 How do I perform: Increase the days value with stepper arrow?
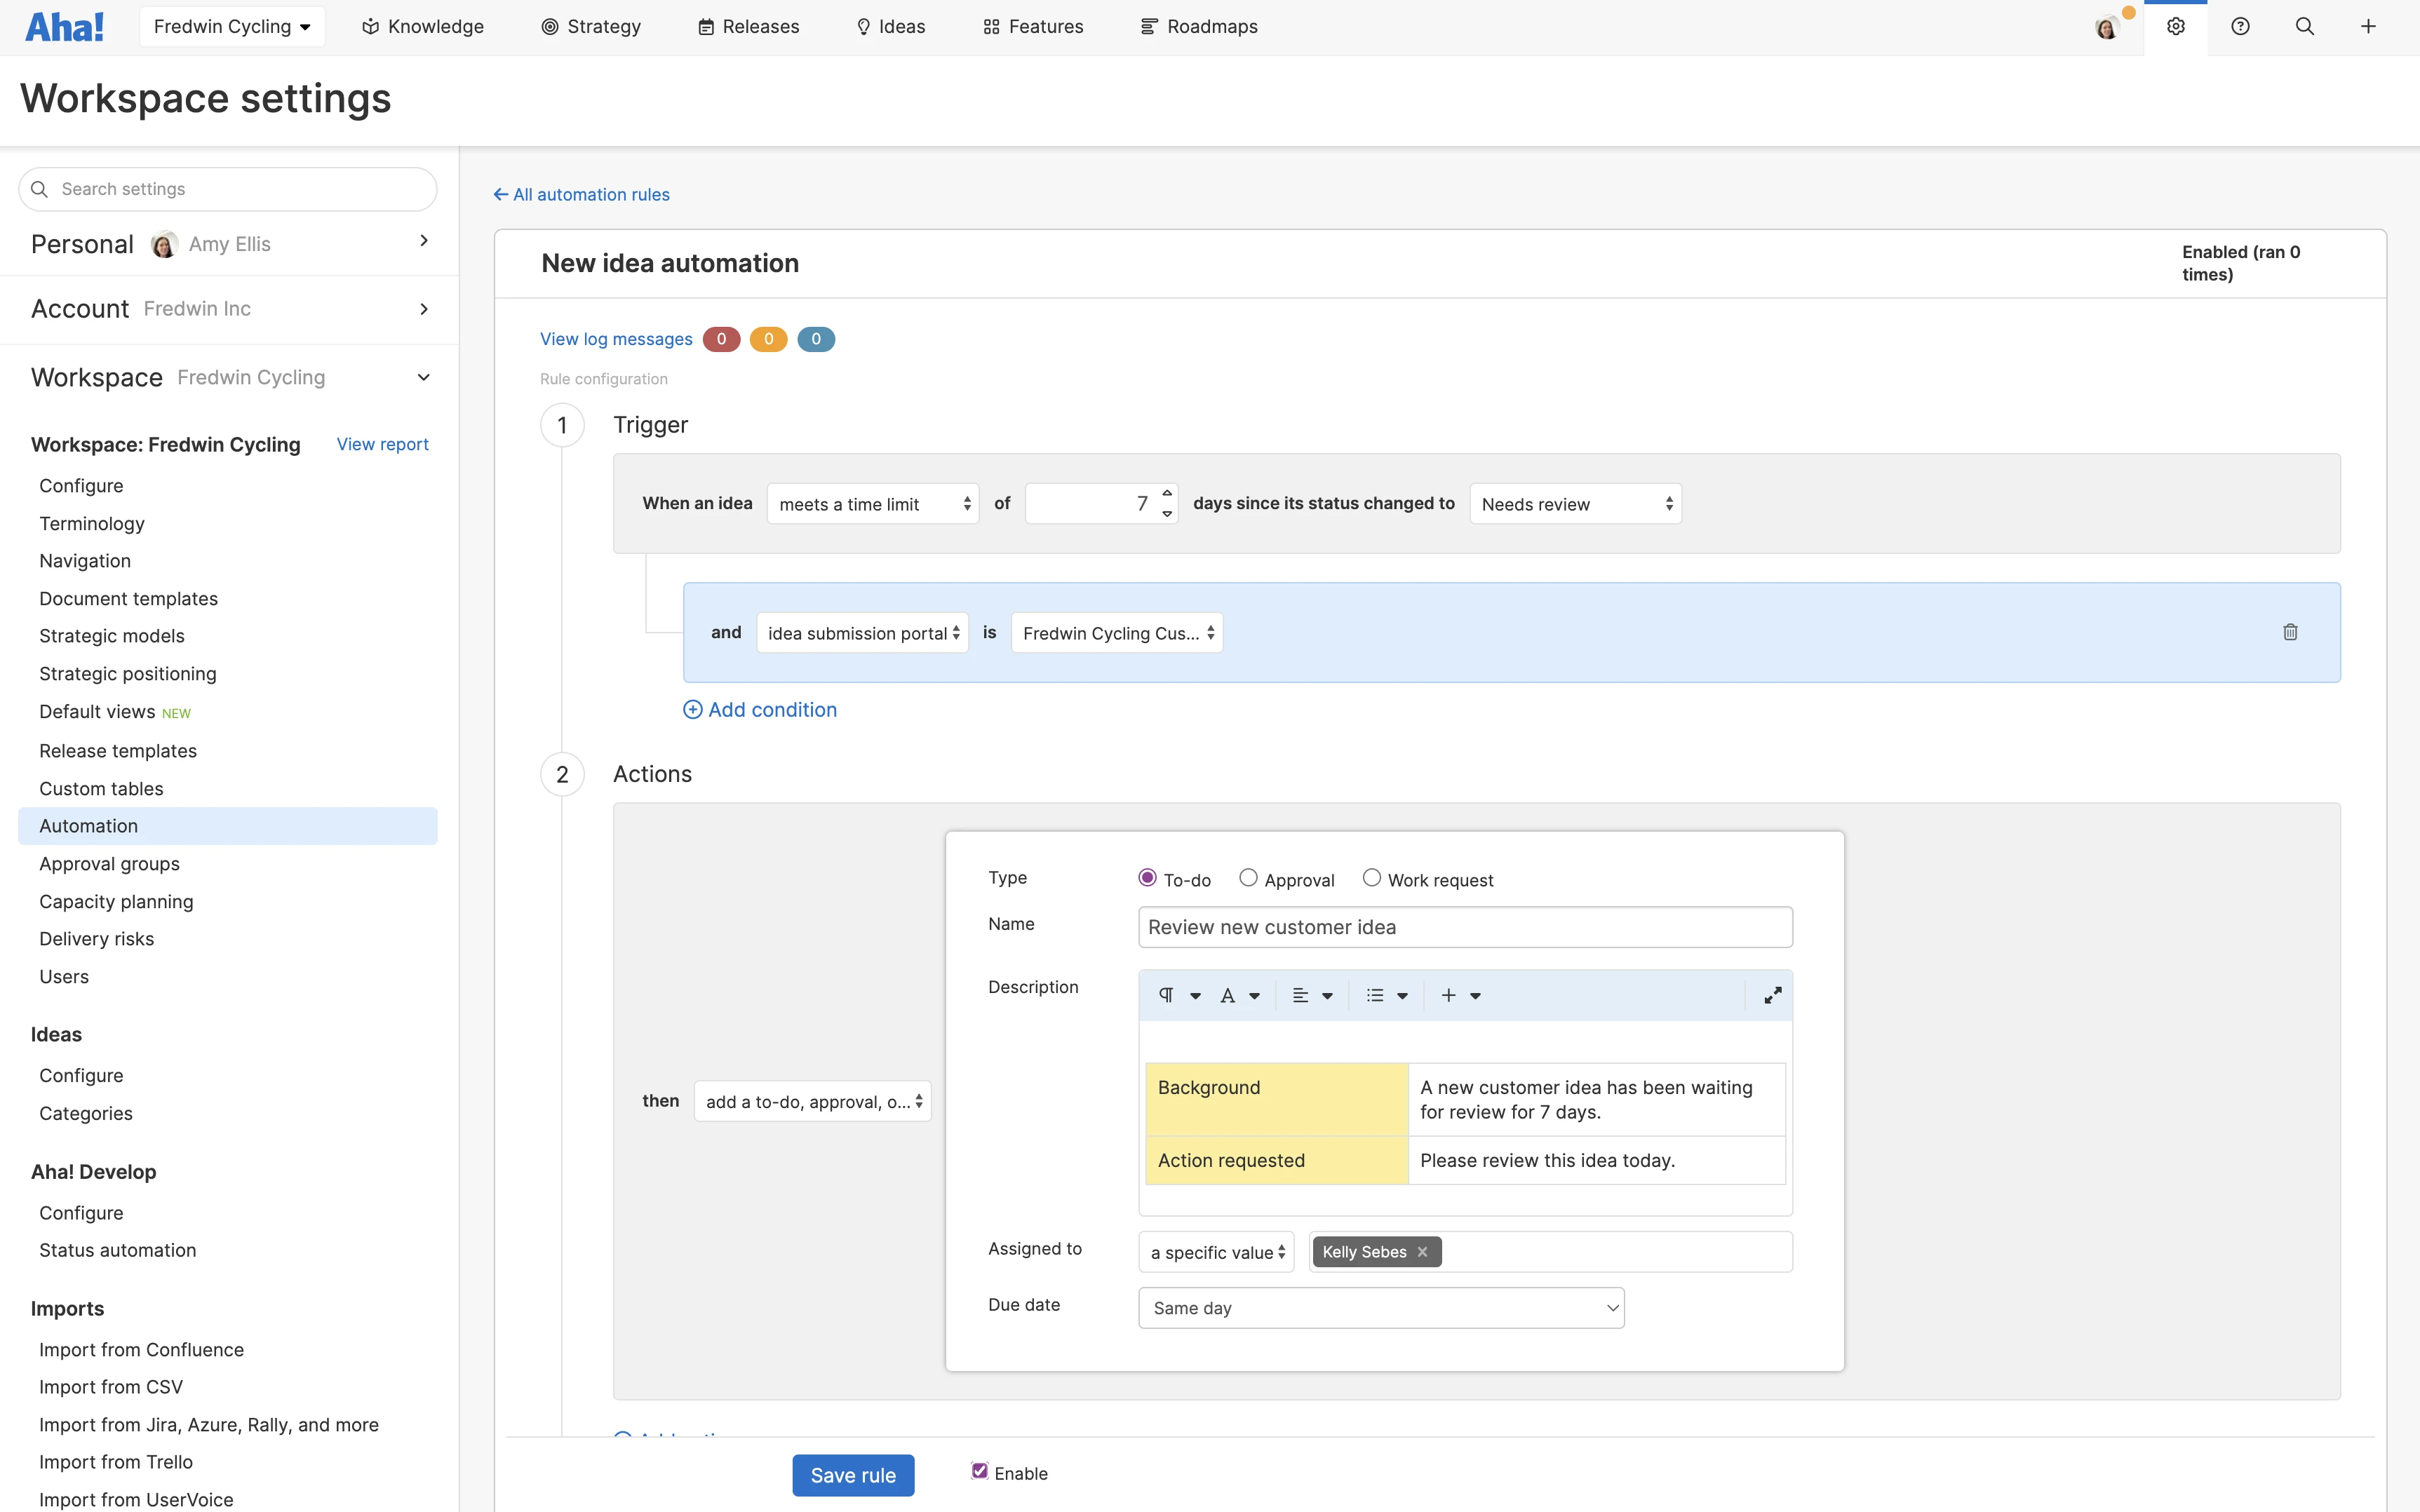click(1167, 493)
